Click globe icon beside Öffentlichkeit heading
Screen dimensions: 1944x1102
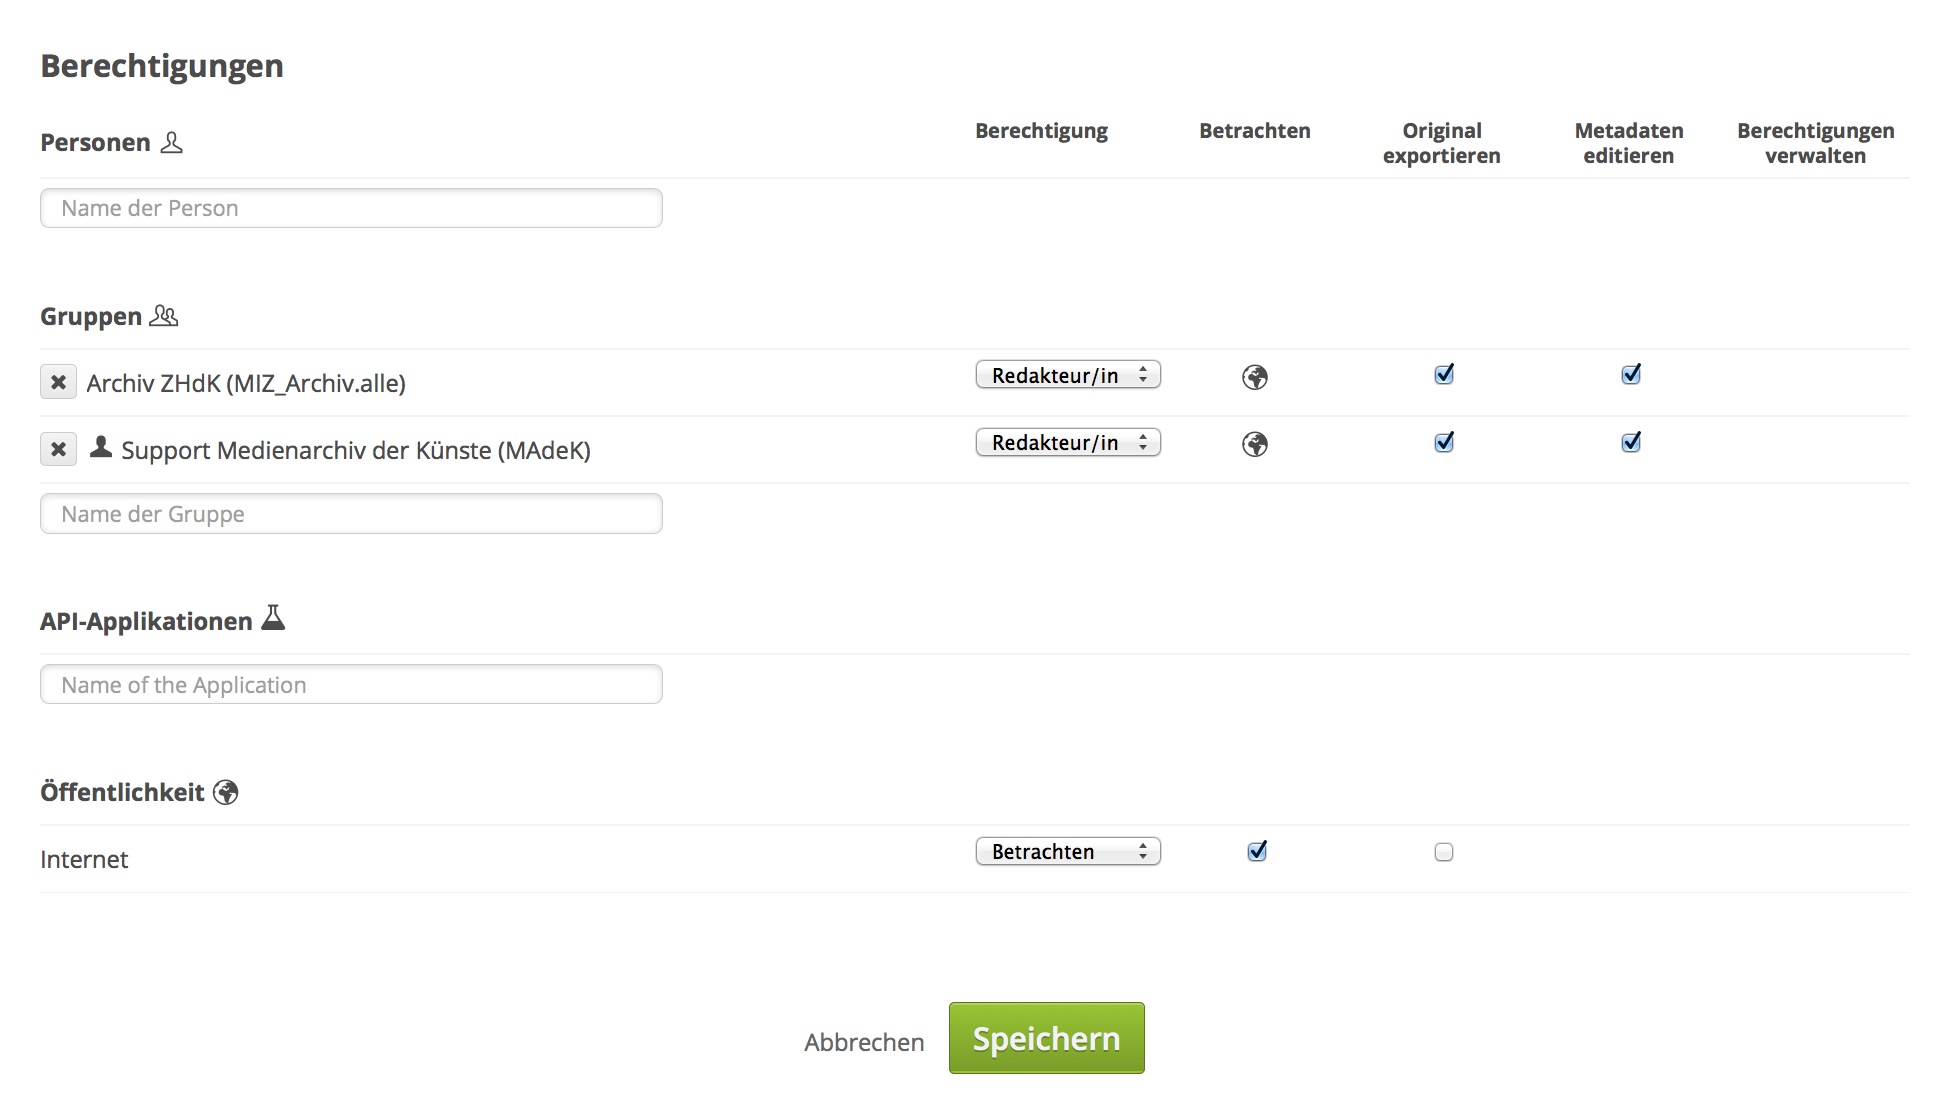[x=226, y=792]
